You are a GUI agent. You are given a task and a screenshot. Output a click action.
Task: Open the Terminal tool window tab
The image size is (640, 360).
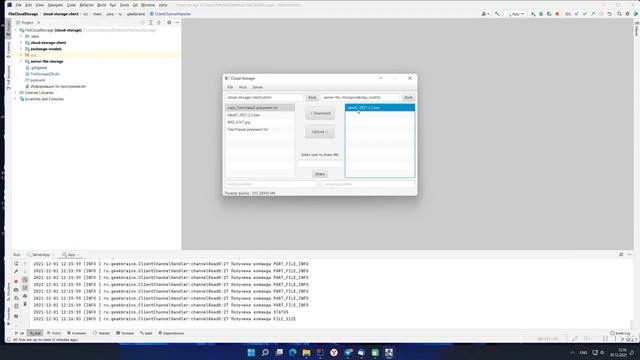click(x=125, y=333)
